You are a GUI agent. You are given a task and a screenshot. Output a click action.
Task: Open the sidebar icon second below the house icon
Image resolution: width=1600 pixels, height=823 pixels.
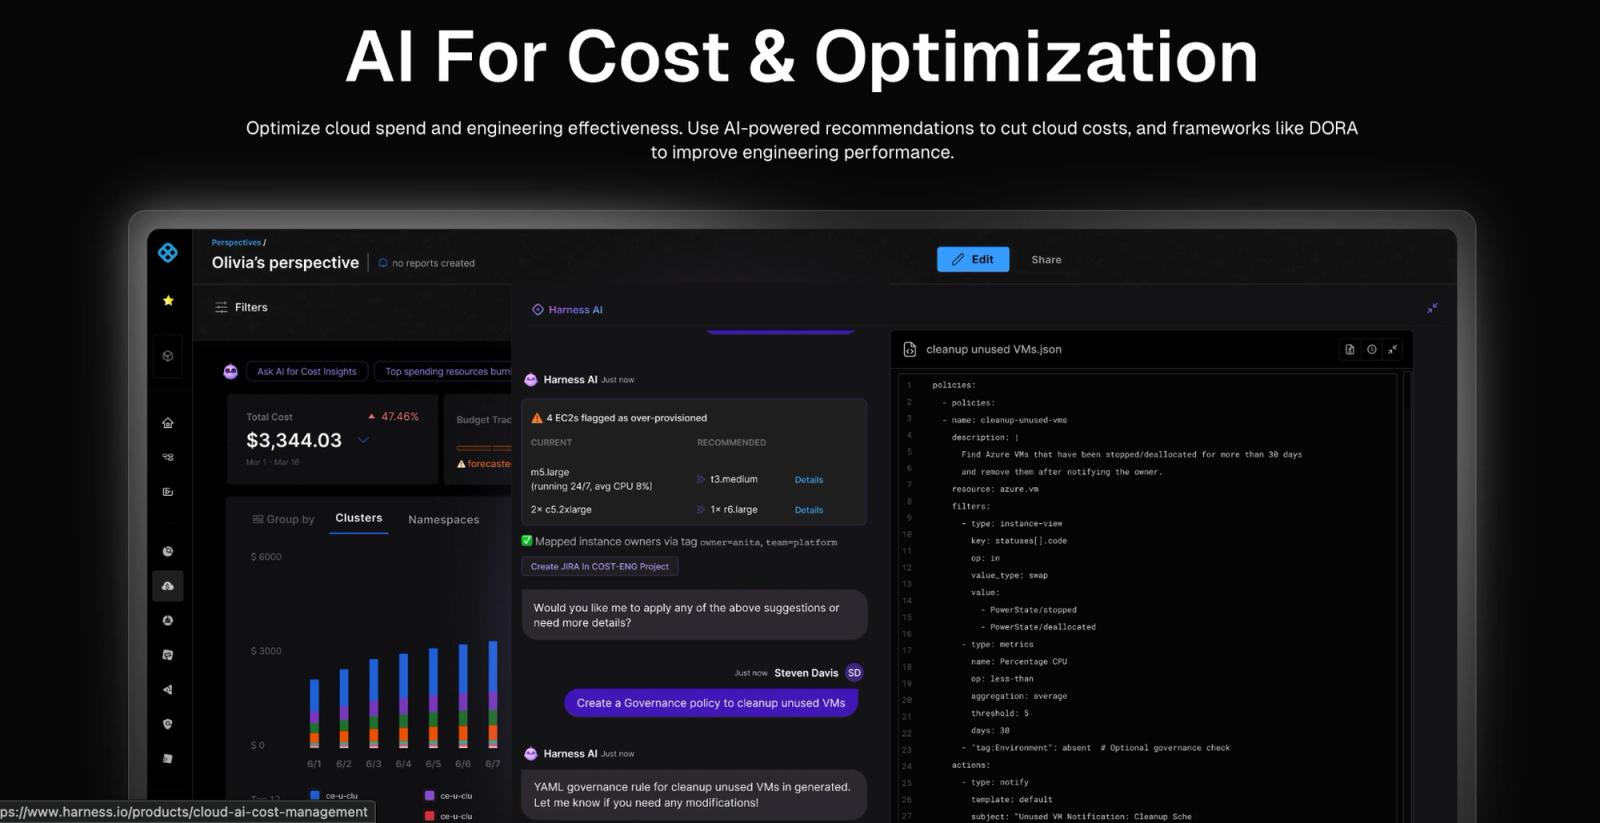pyautogui.click(x=168, y=492)
